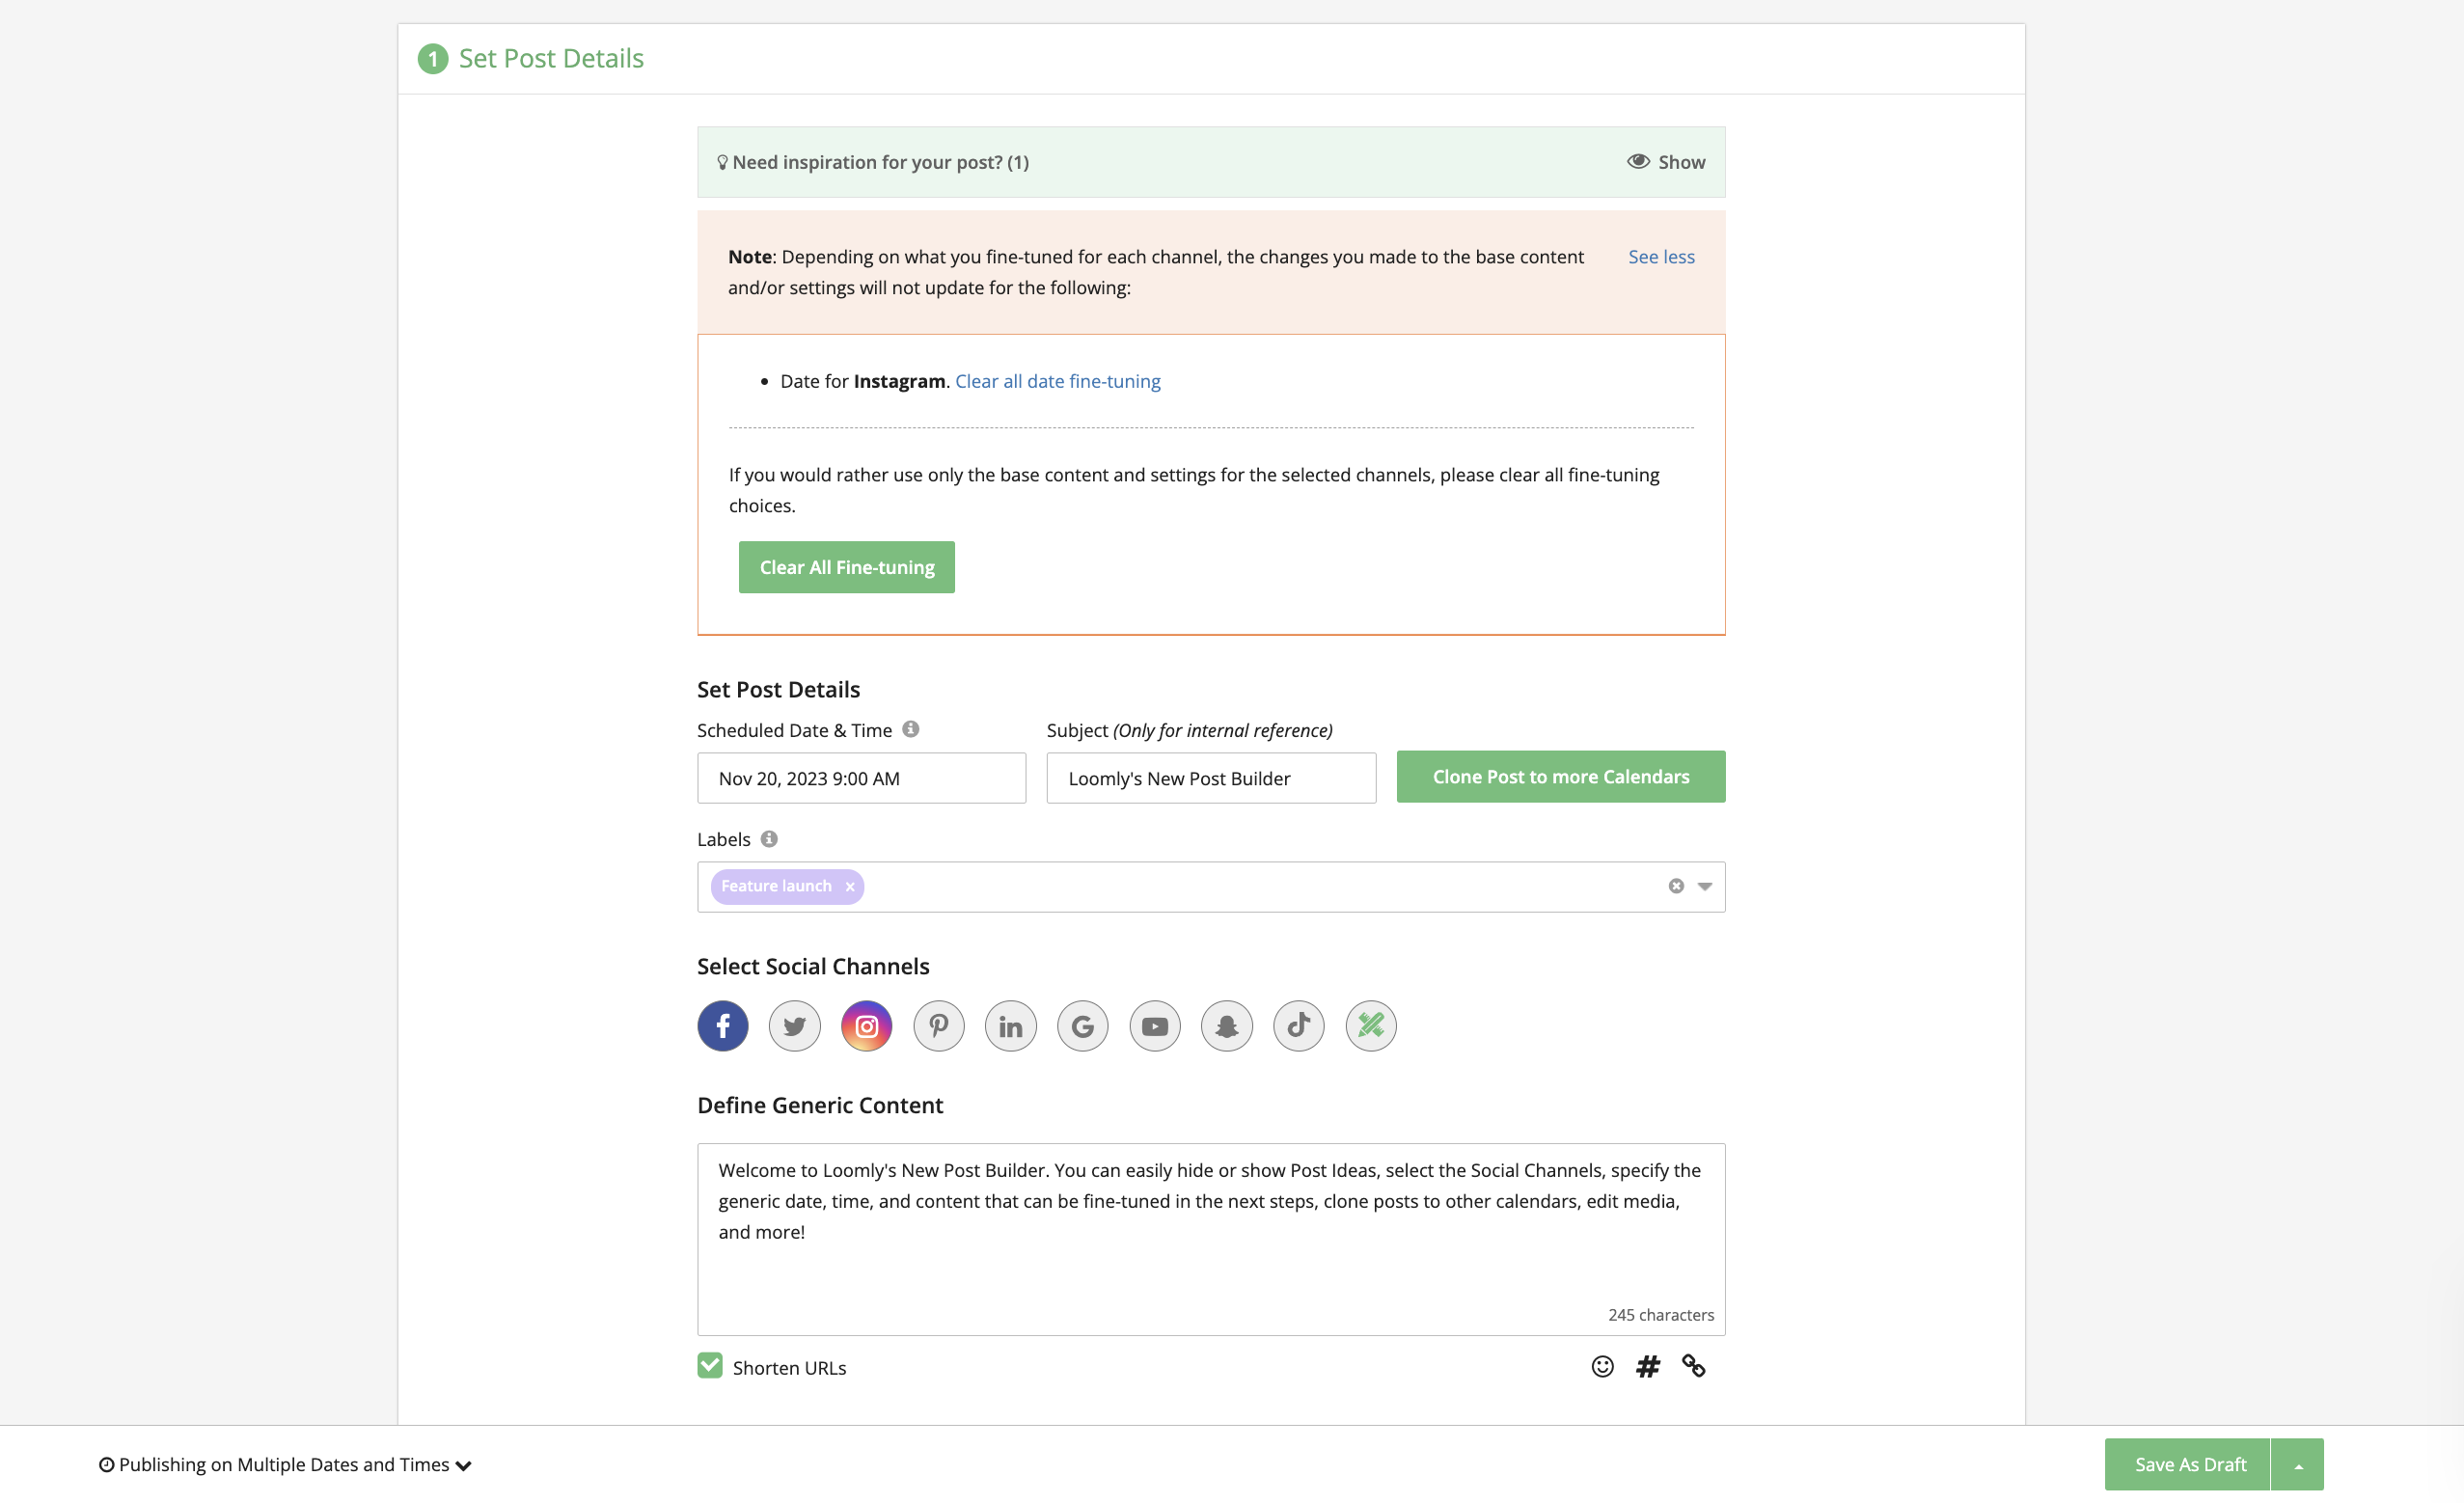Click the Set Post Details step title
2464x1503 pixels.
[551, 59]
